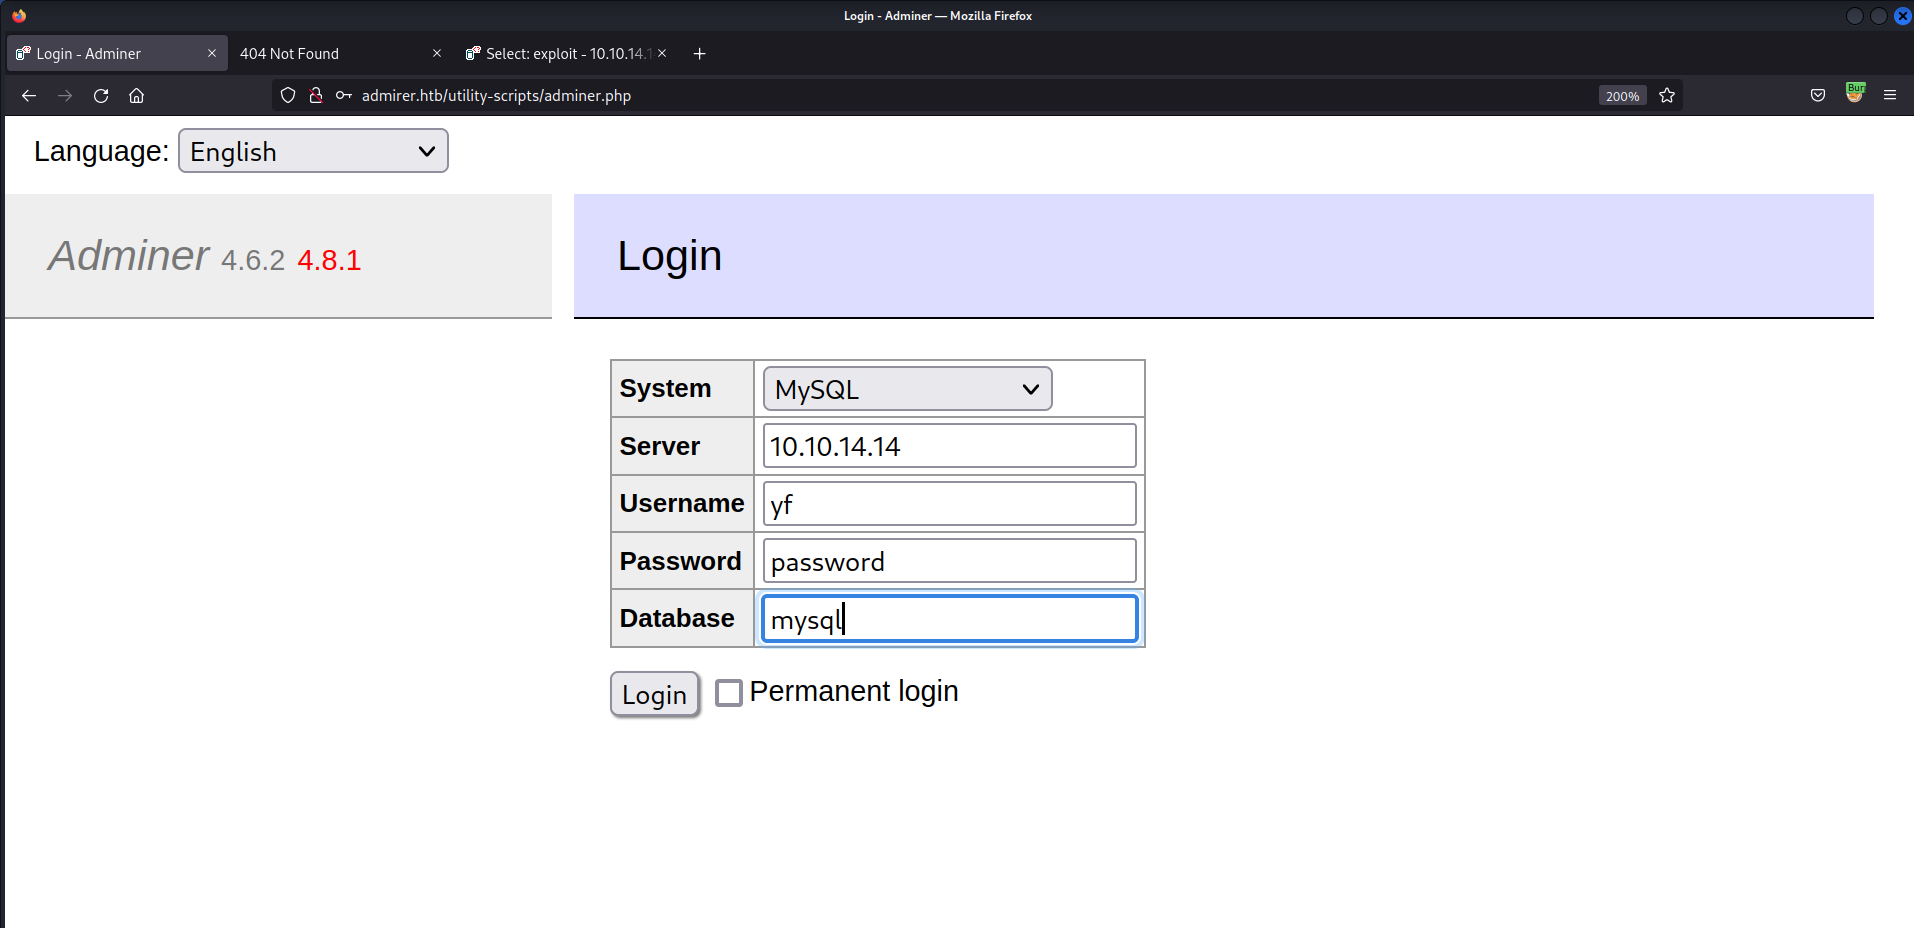Screen dimensions: 1914x928
Task: Submit the form with Login button
Action: tap(654, 694)
